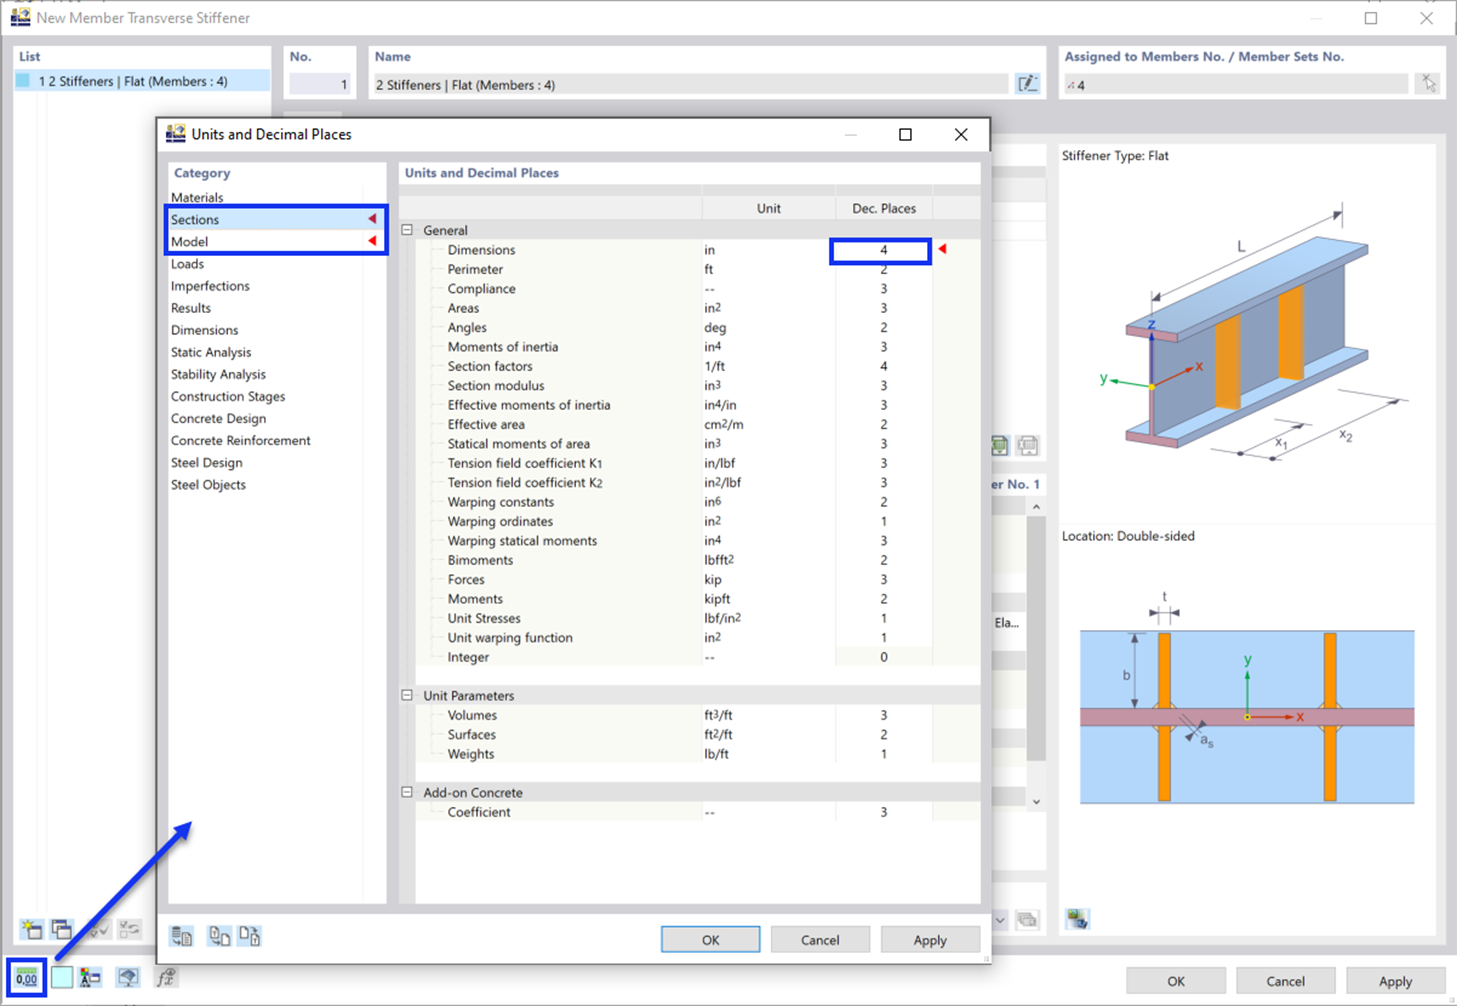Create new stiffener with the star window icon

point(32,930)
